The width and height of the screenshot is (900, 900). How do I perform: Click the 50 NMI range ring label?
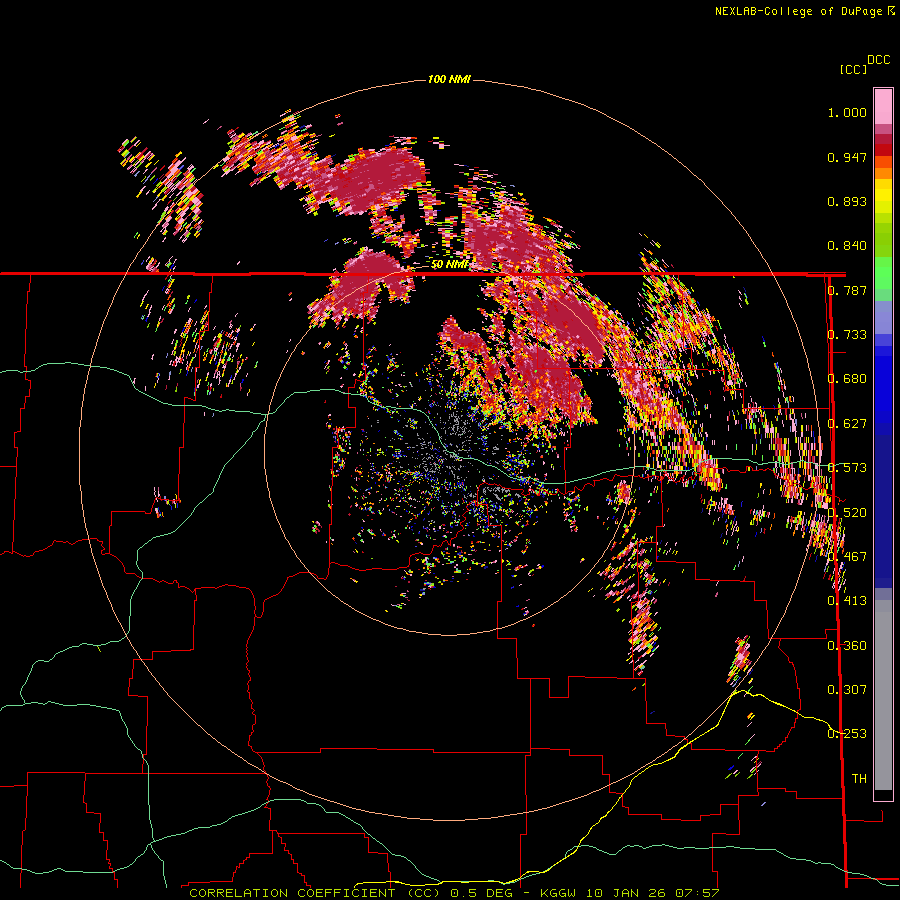pos(449,265)
